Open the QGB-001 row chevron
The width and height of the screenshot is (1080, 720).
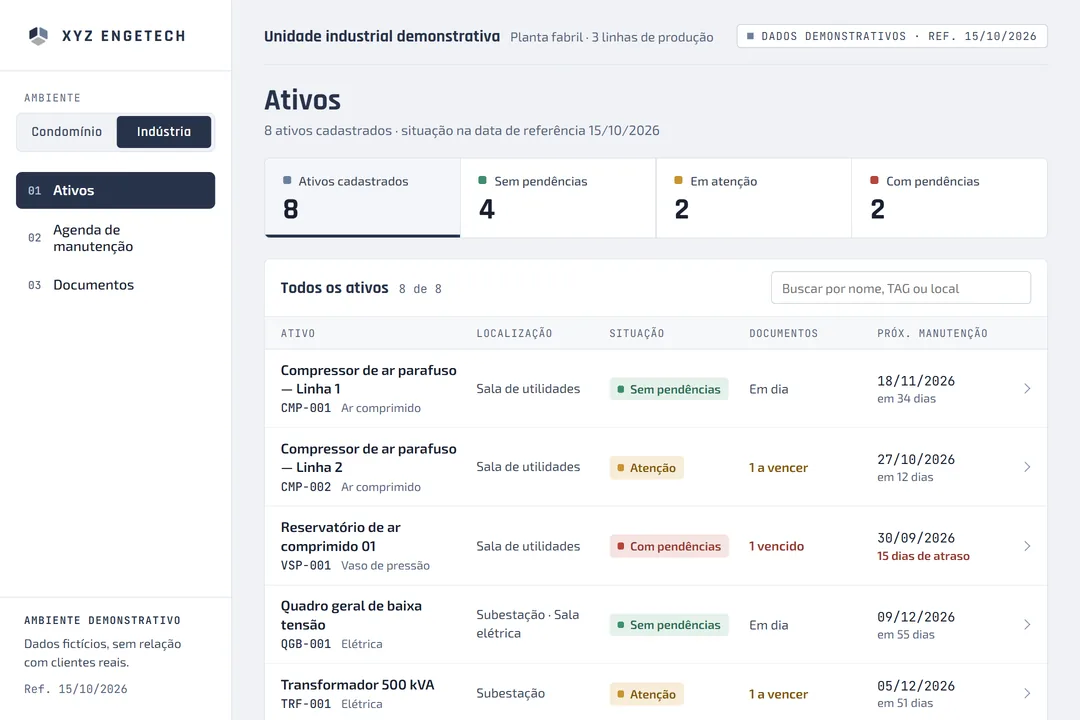1027,624
